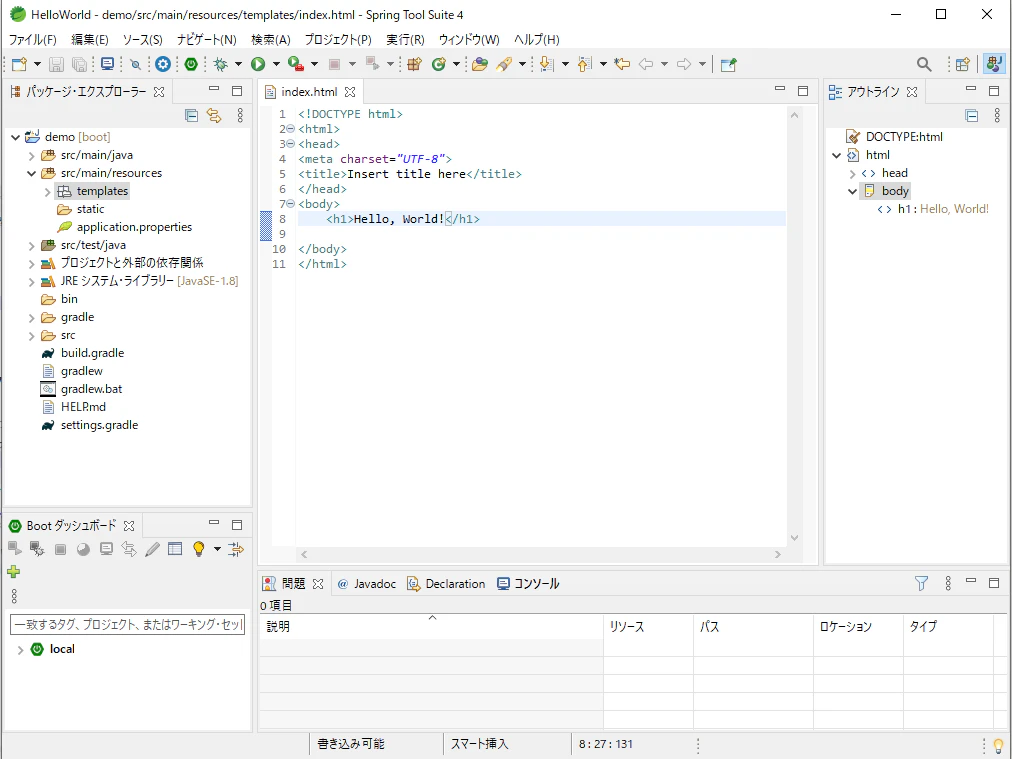The width and height of the screenshot is (1012, 759).
Task: Switch to the Javadoc tab
Action: 367,583
